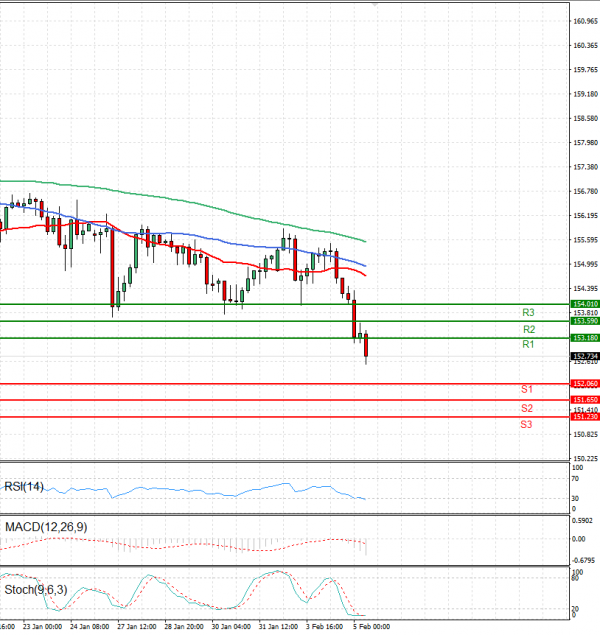The image size is (600, 635).
Task: Click the R2 resistance label
Action: click(529, 329)
